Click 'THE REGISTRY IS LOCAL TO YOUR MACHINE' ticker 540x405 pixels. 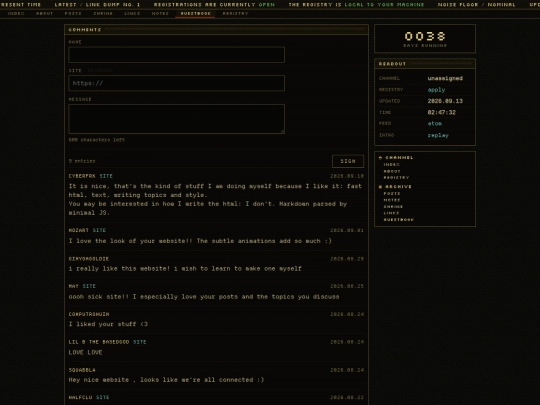356,5
